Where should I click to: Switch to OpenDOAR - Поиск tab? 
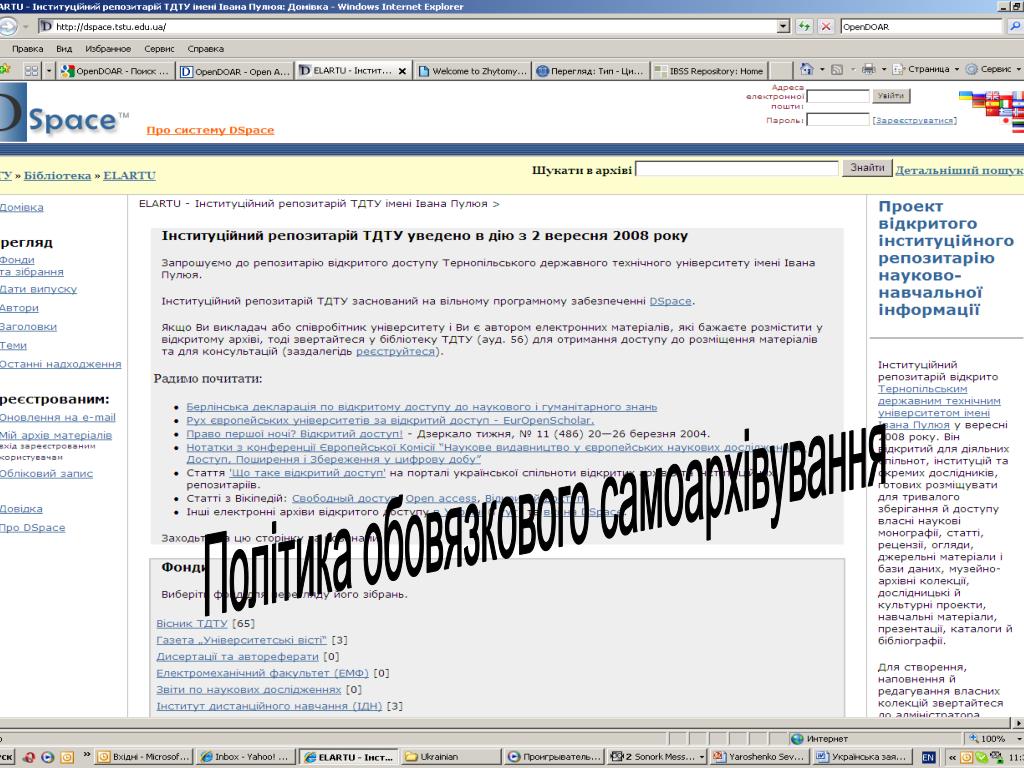click(115, 71)
